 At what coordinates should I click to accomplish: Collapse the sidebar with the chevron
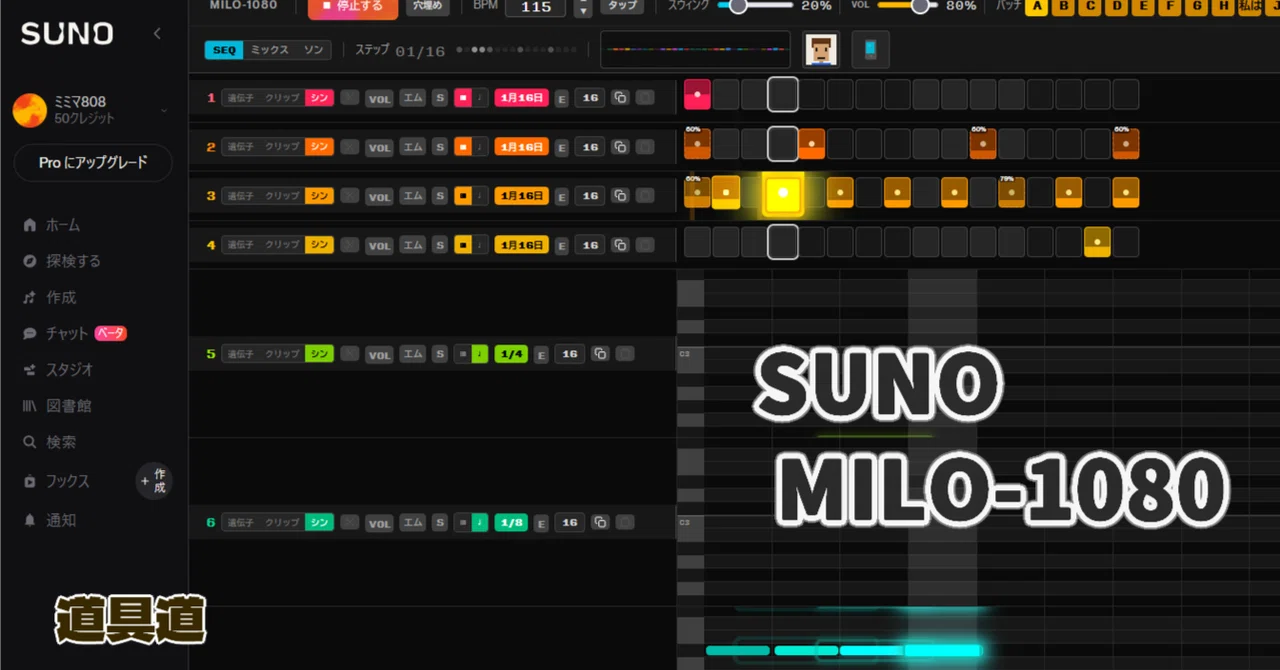pos(157,34)
